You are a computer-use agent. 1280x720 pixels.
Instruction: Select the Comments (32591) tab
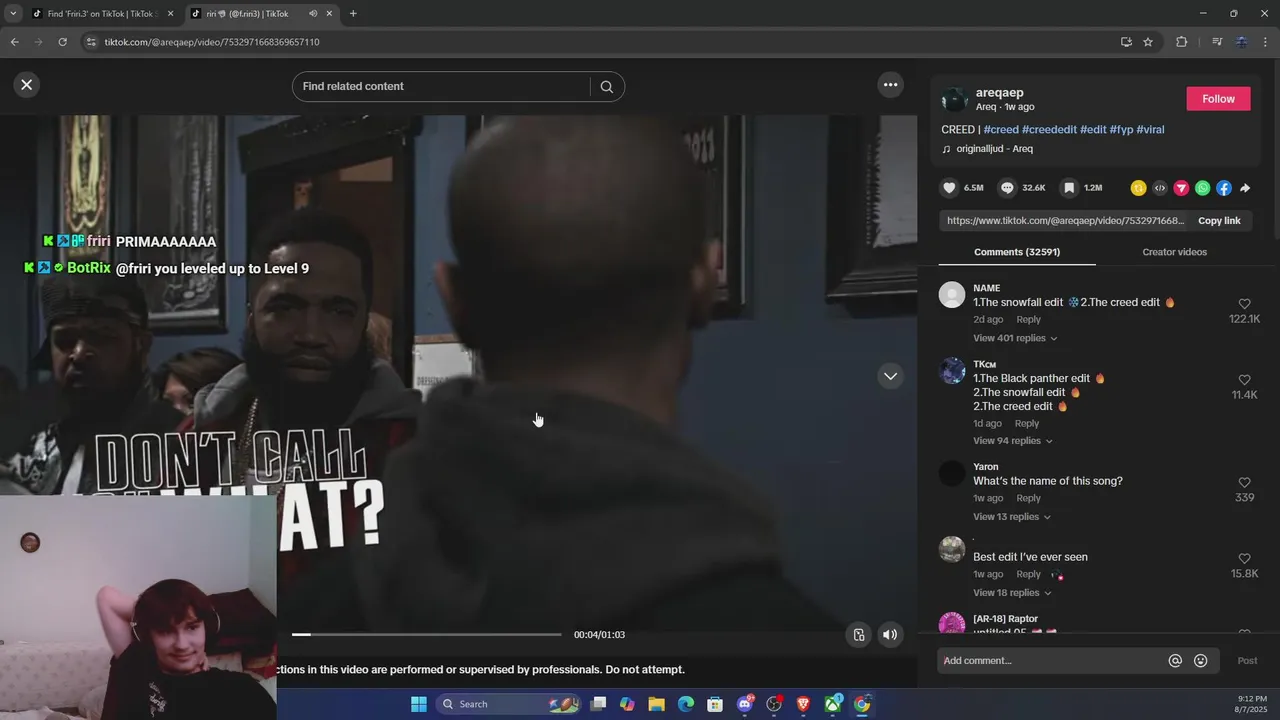(1017, 252)
